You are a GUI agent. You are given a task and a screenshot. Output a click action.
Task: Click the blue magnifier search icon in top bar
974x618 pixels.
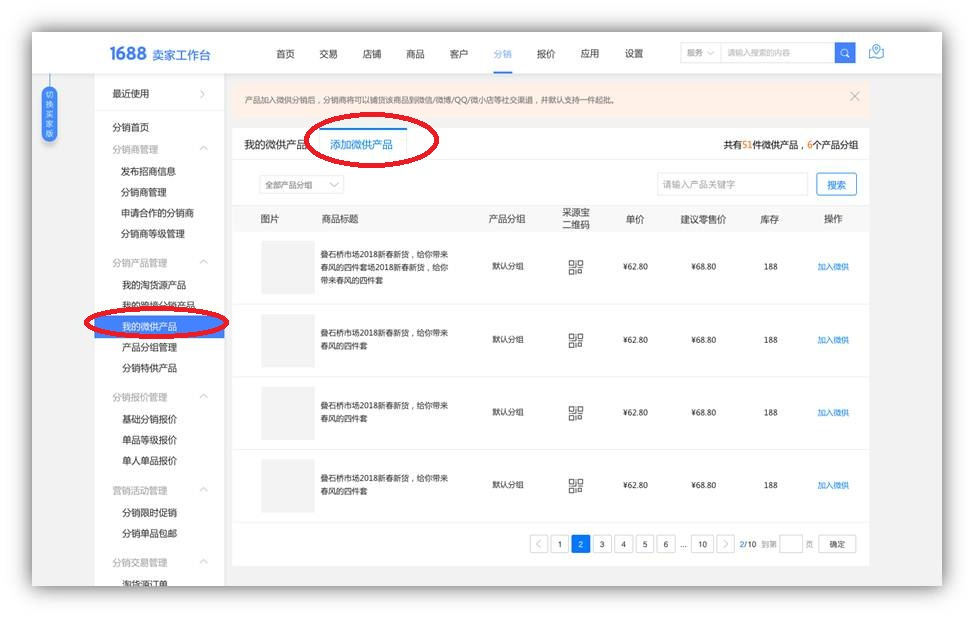point(843,52)
